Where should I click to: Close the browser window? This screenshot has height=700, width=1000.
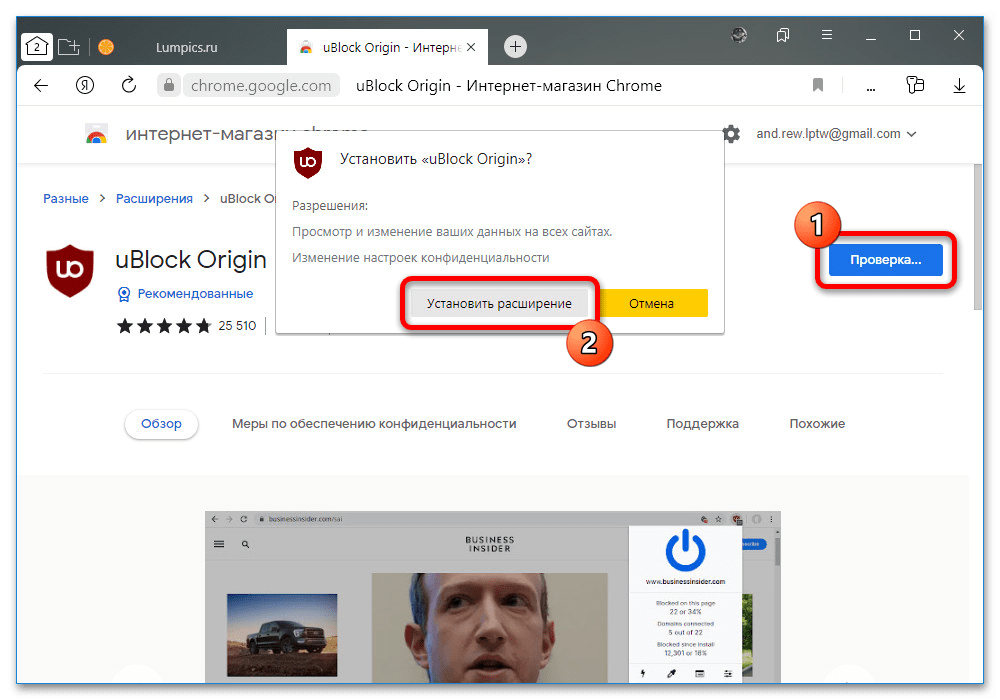[x=959, y=35]
